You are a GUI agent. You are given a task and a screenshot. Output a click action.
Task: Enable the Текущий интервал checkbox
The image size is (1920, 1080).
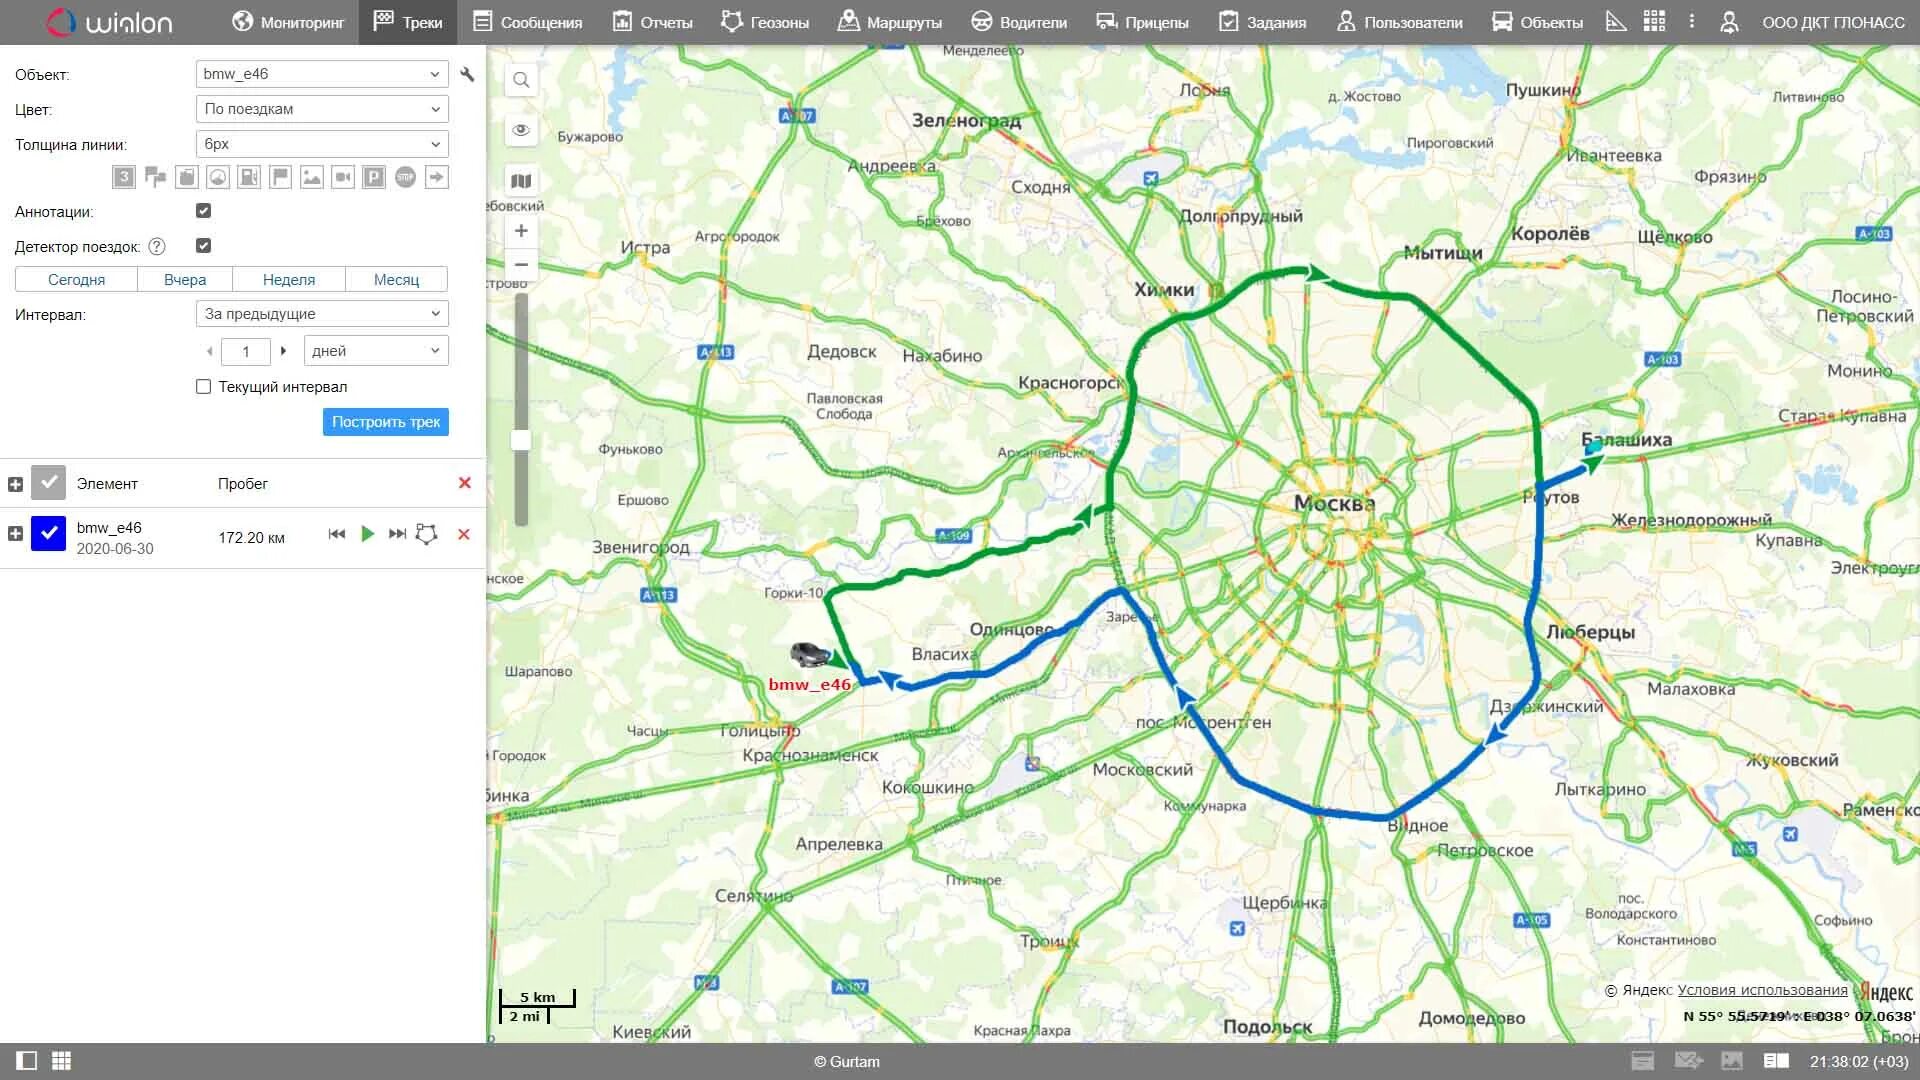pyautogui.click(x=204, y=387)
